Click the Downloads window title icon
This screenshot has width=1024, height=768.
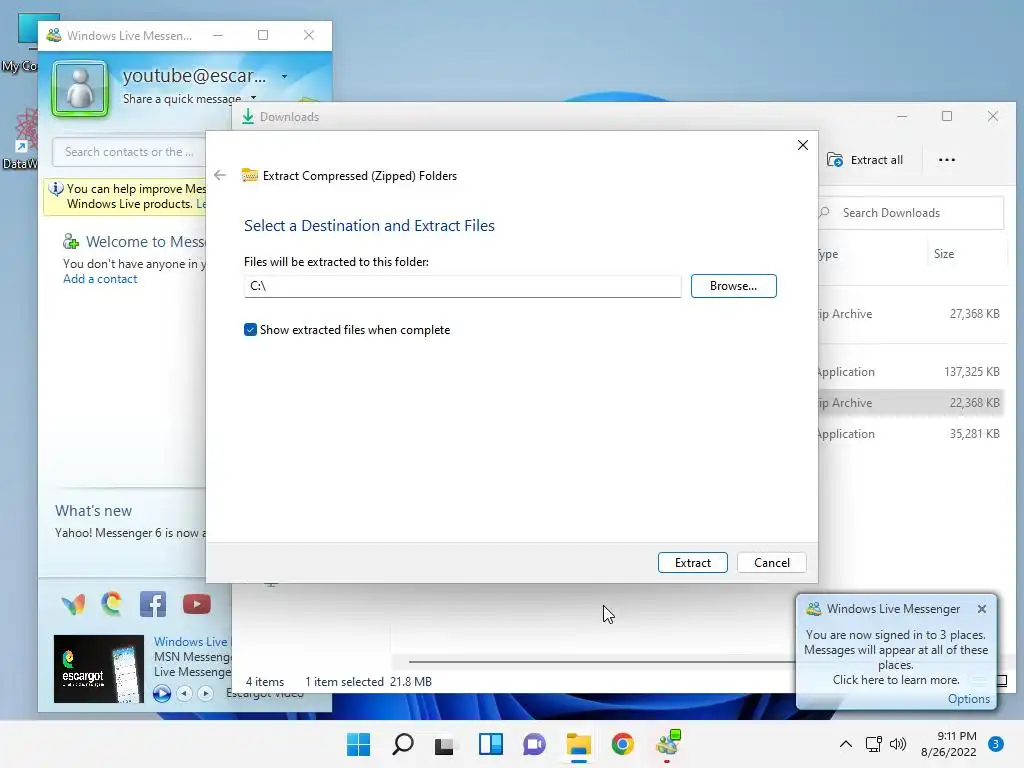click(x=248, y=116)
